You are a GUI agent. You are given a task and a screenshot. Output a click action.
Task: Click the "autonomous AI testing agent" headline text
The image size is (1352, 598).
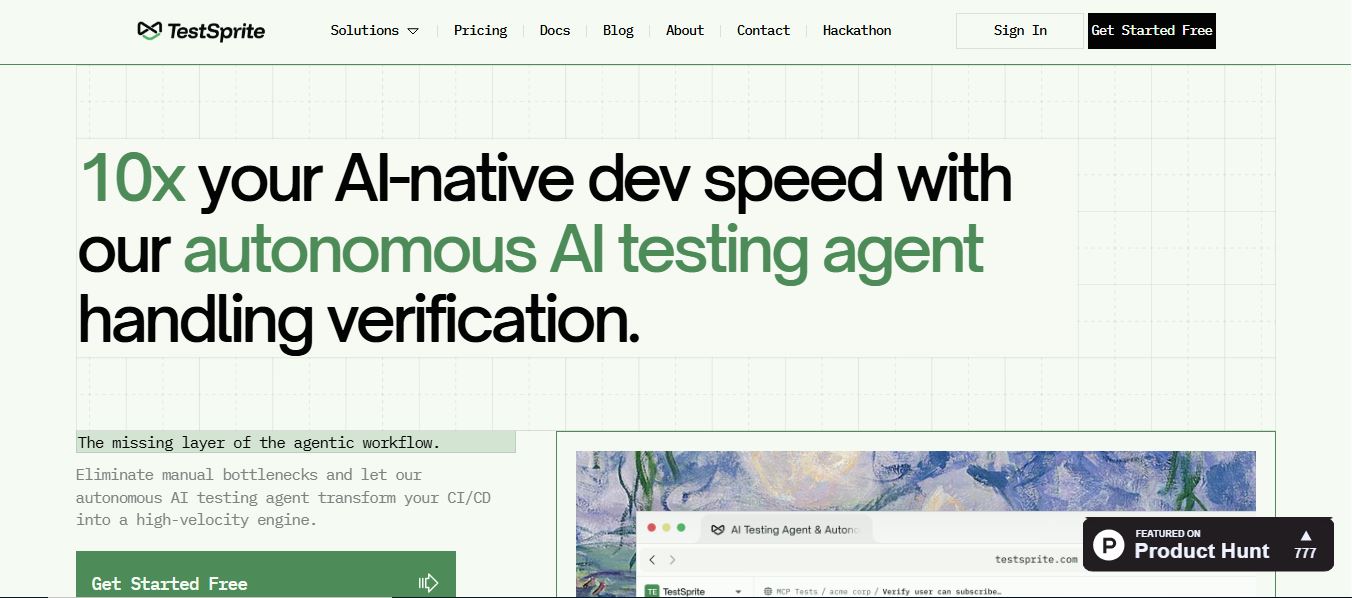pyautogui.click(x=583, y=250)
